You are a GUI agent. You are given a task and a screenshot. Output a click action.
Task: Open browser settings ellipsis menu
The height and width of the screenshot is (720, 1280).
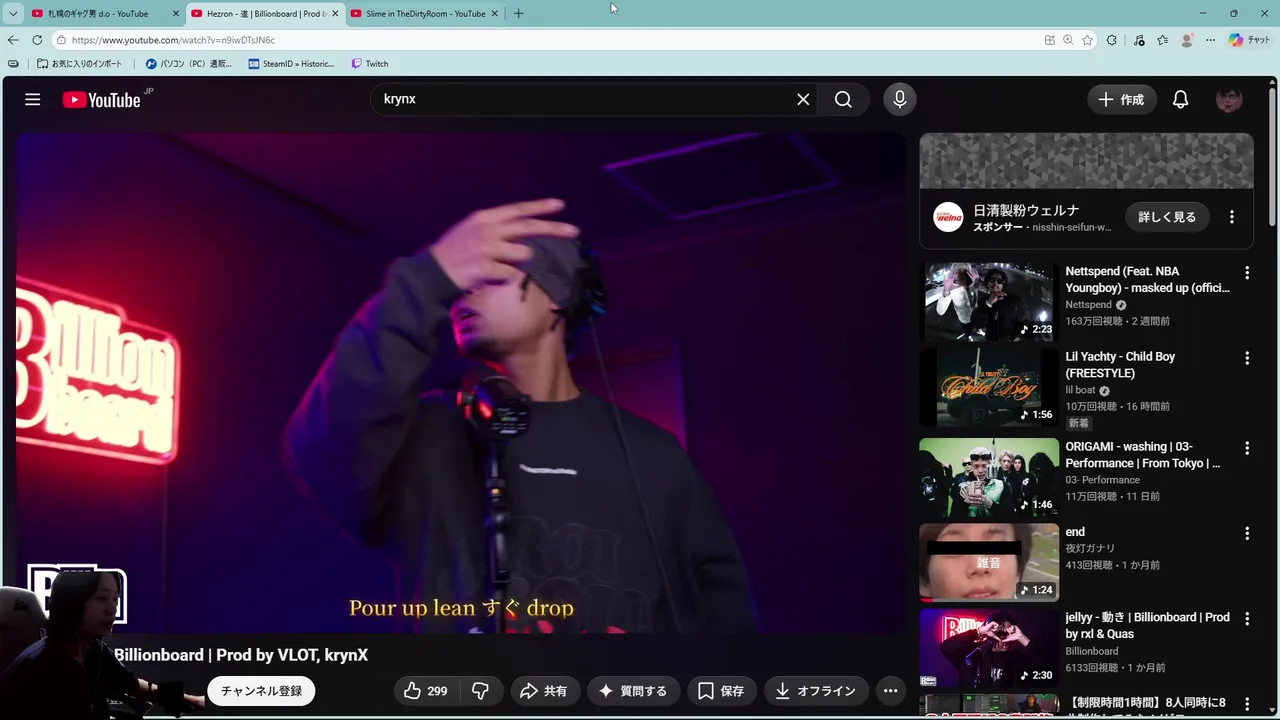[1210, 40]
